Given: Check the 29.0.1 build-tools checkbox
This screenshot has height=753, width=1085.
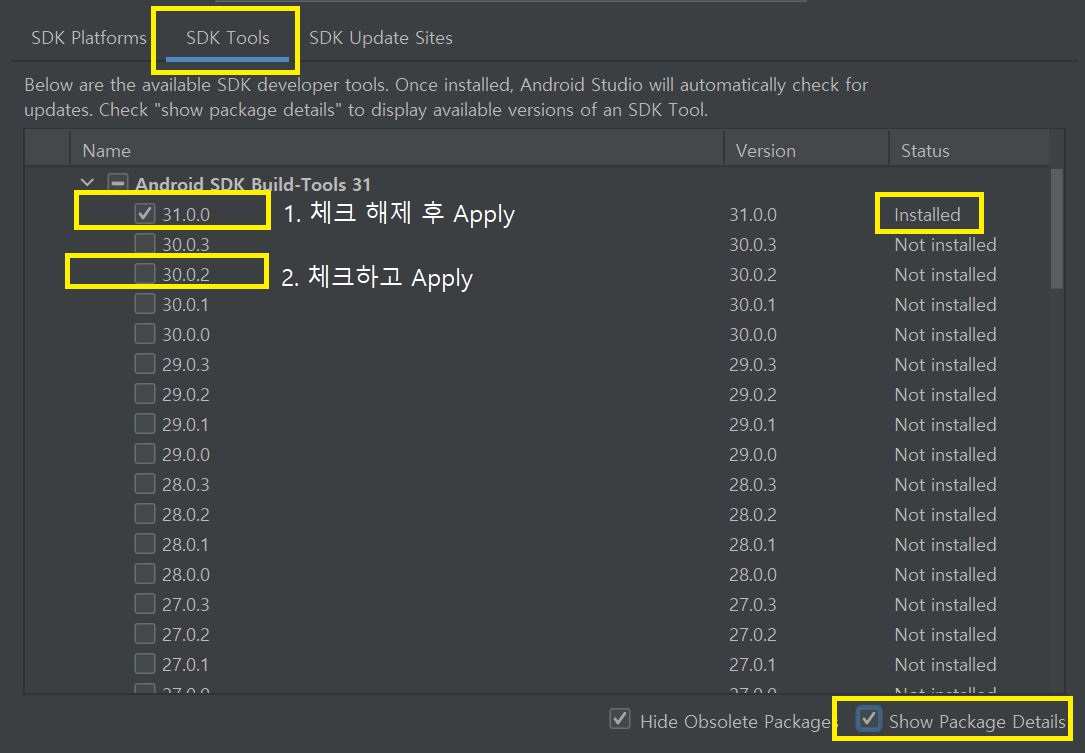Looking at the screenshot, I should [x=145, y=424].
